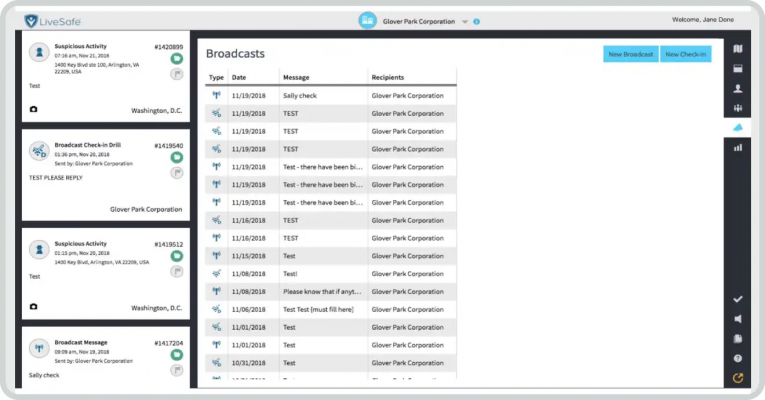Open help via the question mark icon
The height and width of the screenshot is (400, 765).
pyautogui.click(x=738, y=358)
